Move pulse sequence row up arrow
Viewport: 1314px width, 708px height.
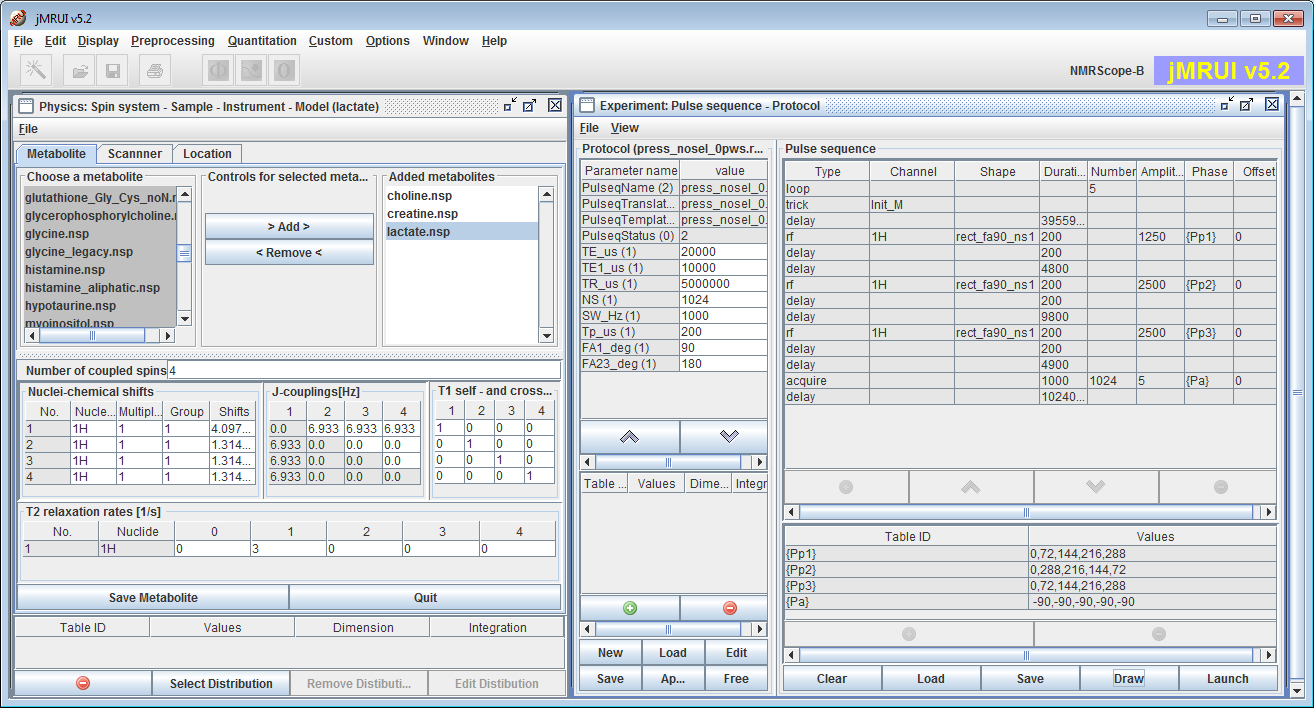(x=970, y=487)
